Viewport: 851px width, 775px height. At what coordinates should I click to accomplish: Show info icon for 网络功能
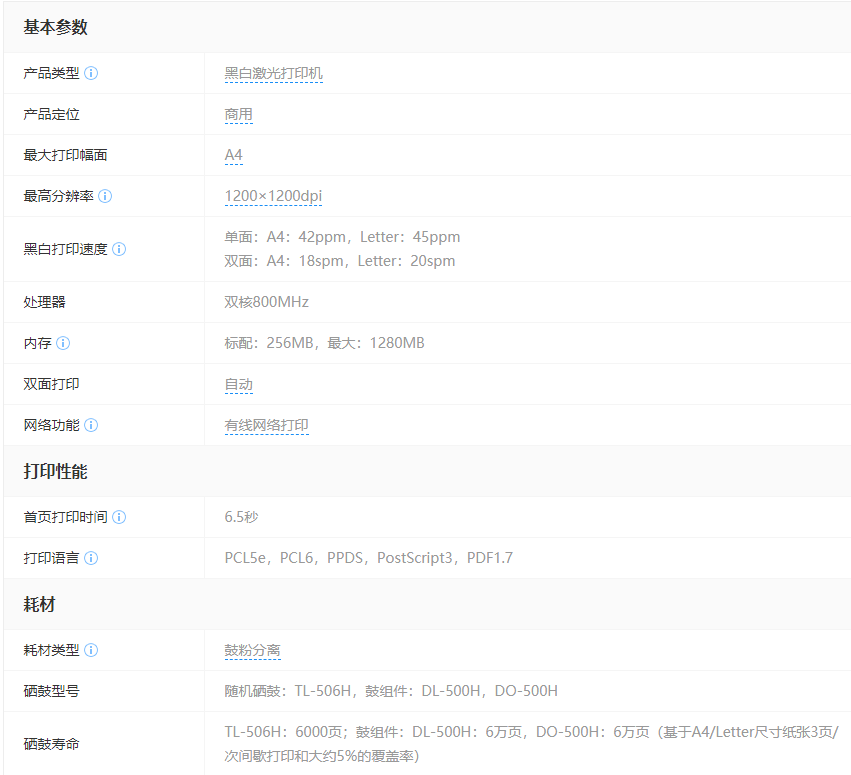coord(91,425)
